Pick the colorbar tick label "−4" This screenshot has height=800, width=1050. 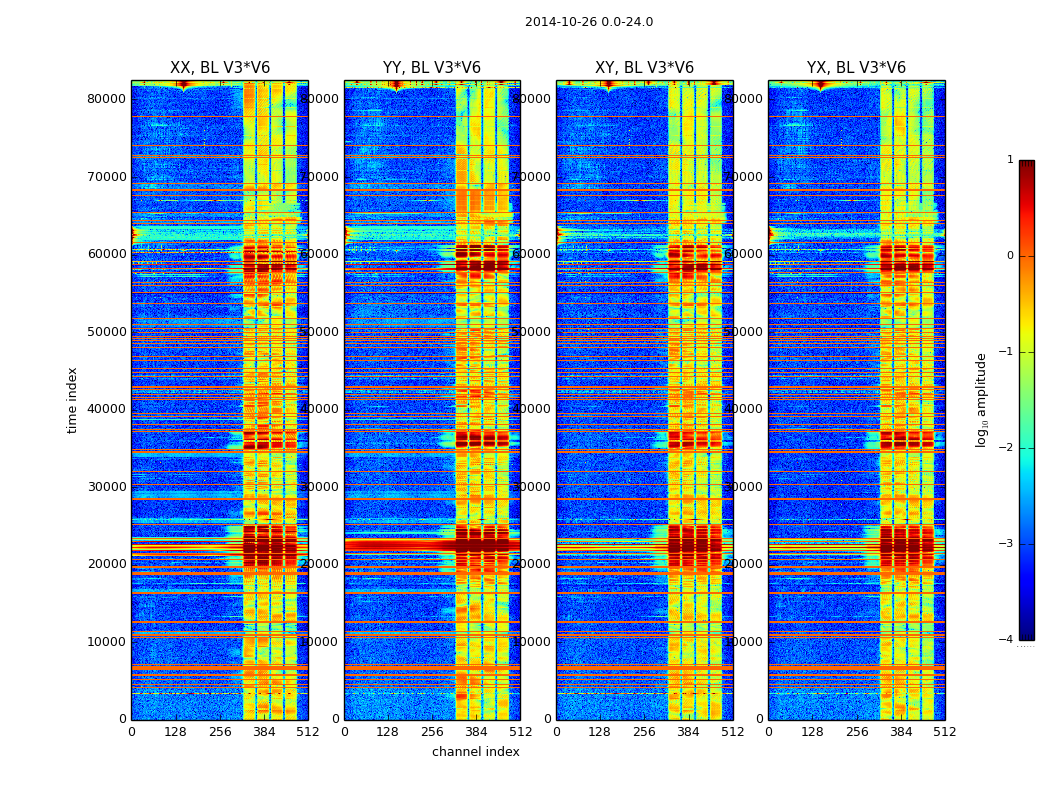tap(1007, 640)
